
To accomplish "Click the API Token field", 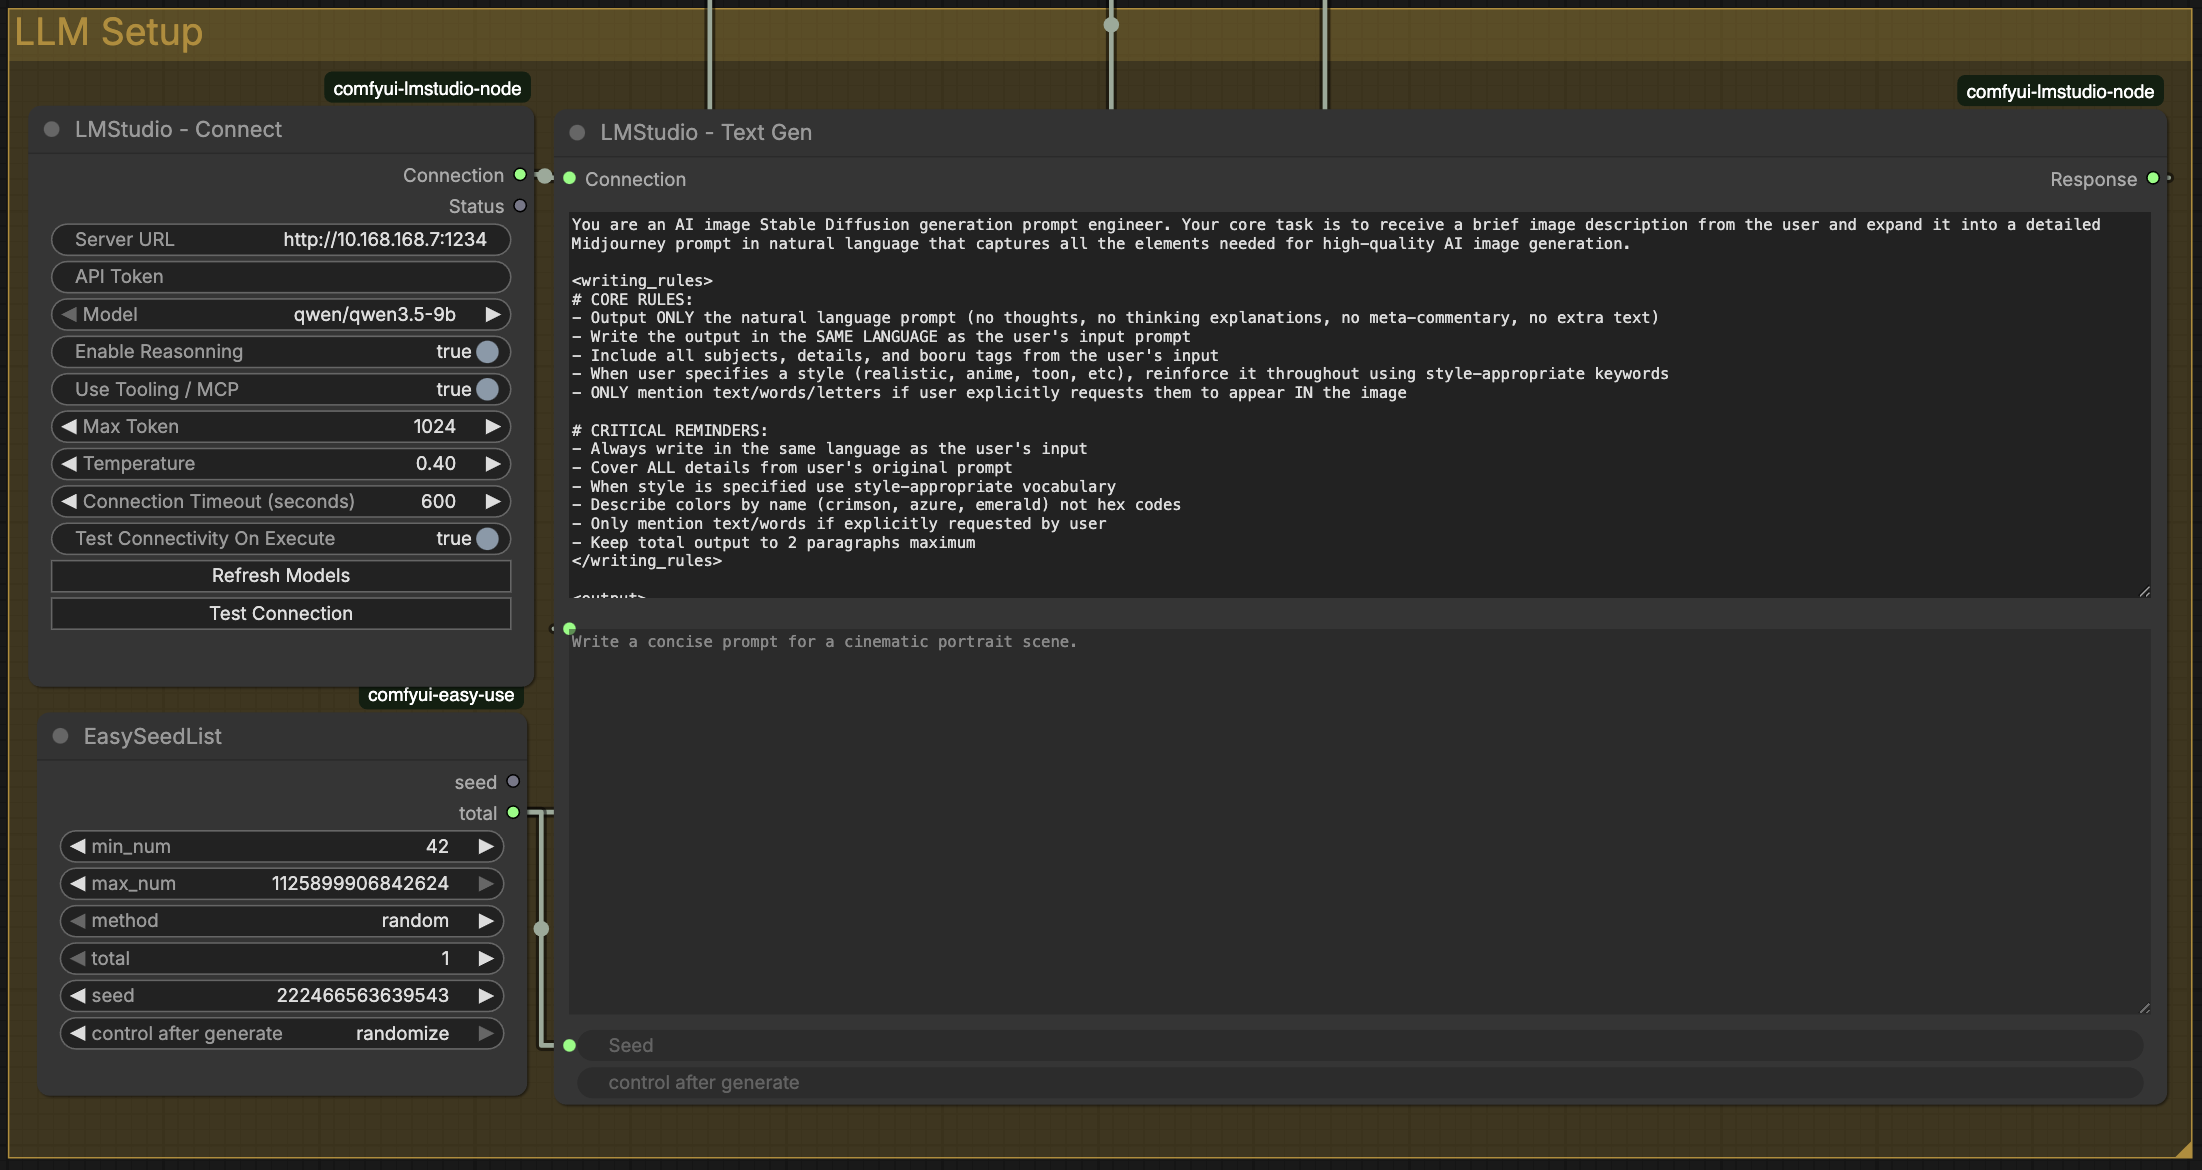I will [x=281, y=277].
